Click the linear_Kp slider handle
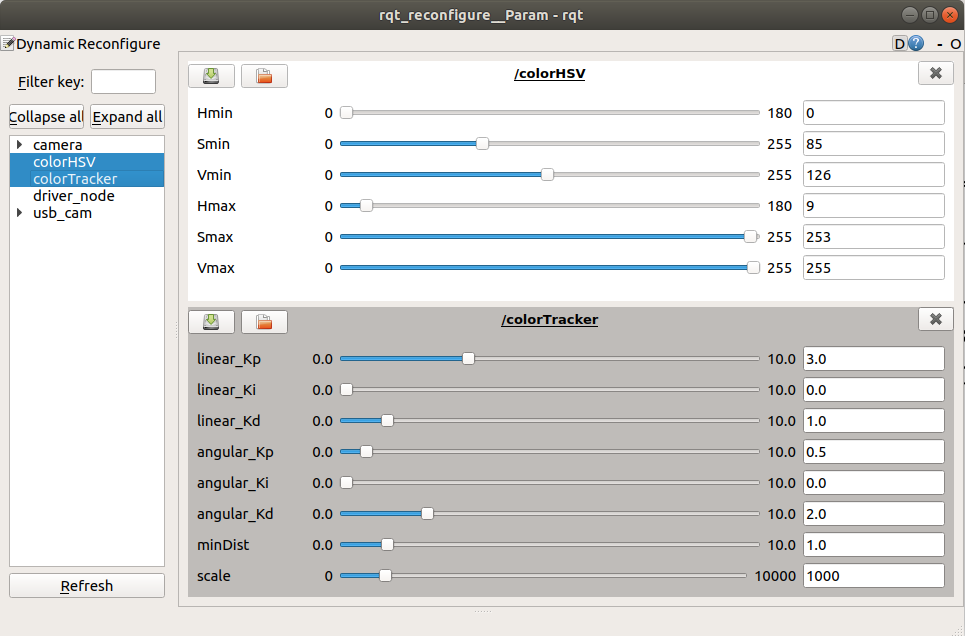965x636 pixels. [x=468, y=358]
